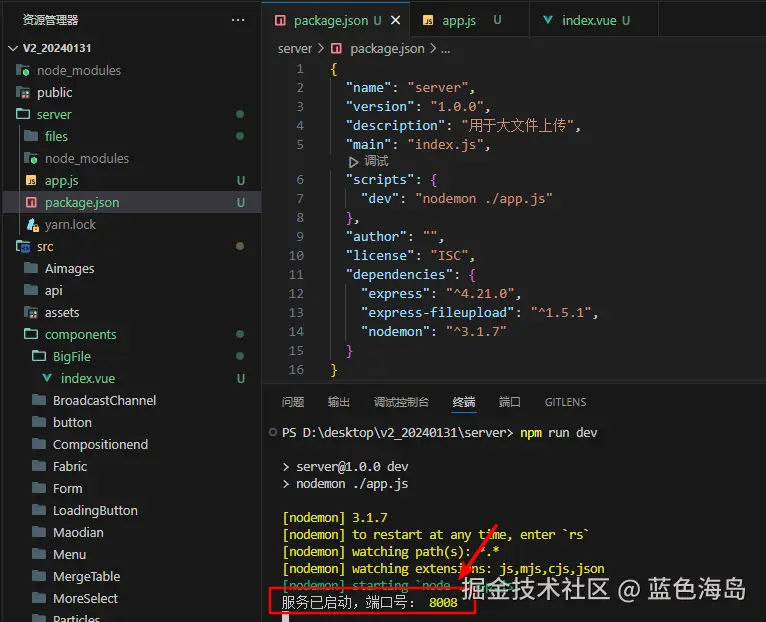This screenshot has width=766, height=622.
Task: Collapse the src folder
Action: tap(45, 246)
